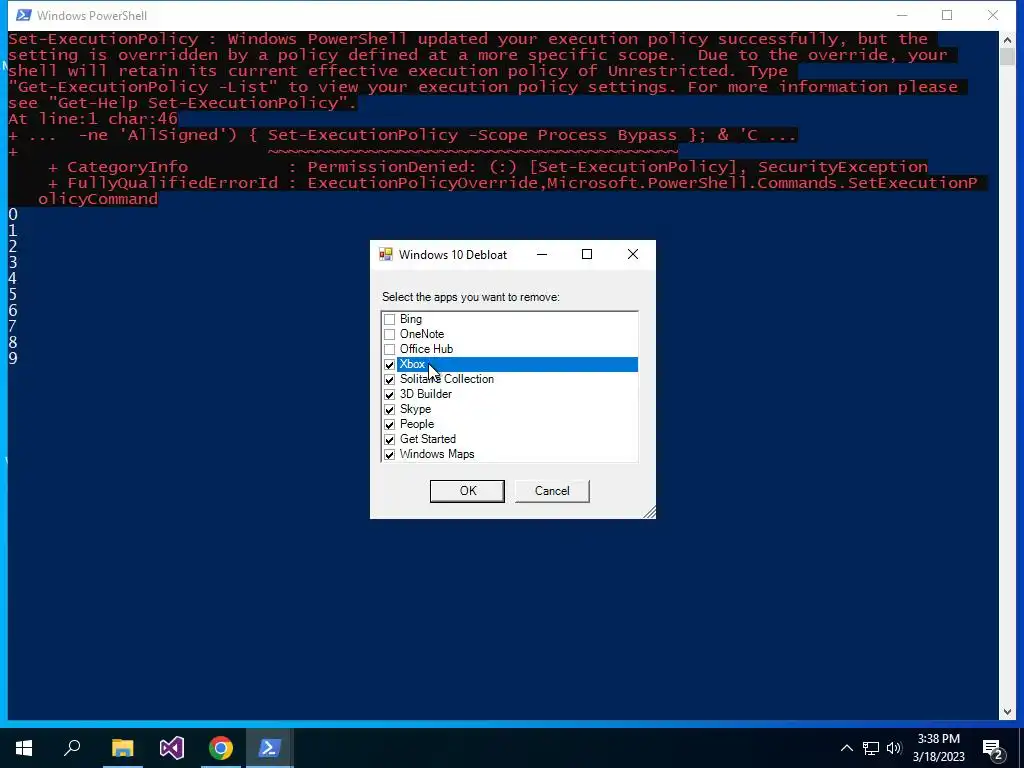Minimize the Windows 10 Debloat dialog

[542, 254]
